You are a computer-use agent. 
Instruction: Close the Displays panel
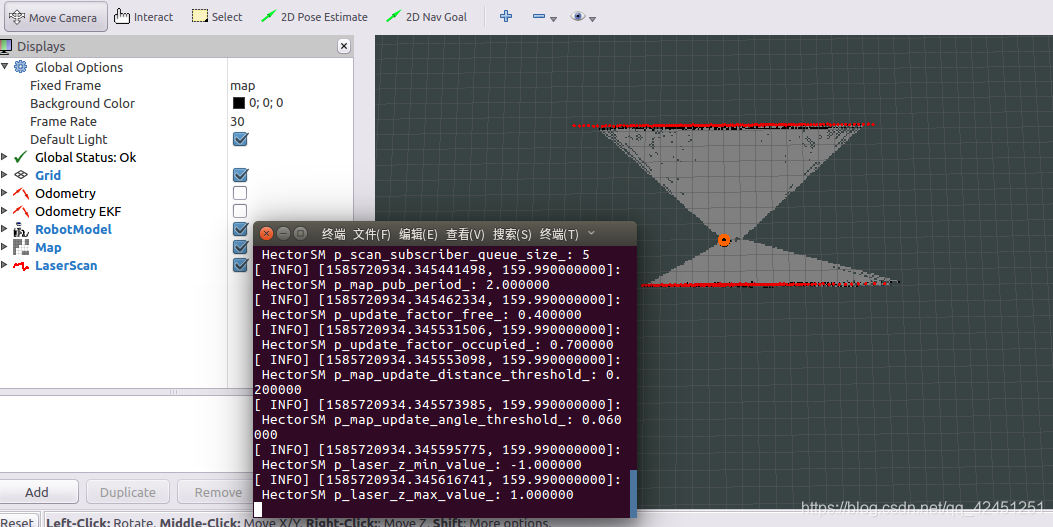pyautogui.click(x=344, y=46)
